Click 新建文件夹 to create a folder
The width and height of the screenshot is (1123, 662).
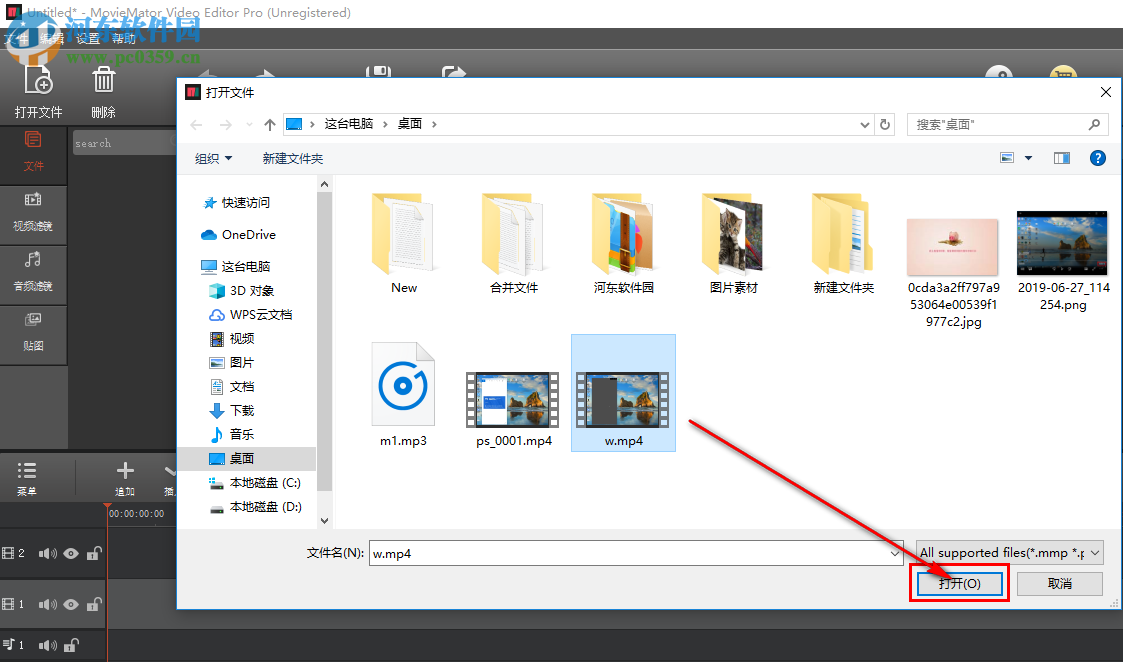[x=292, y=158]
